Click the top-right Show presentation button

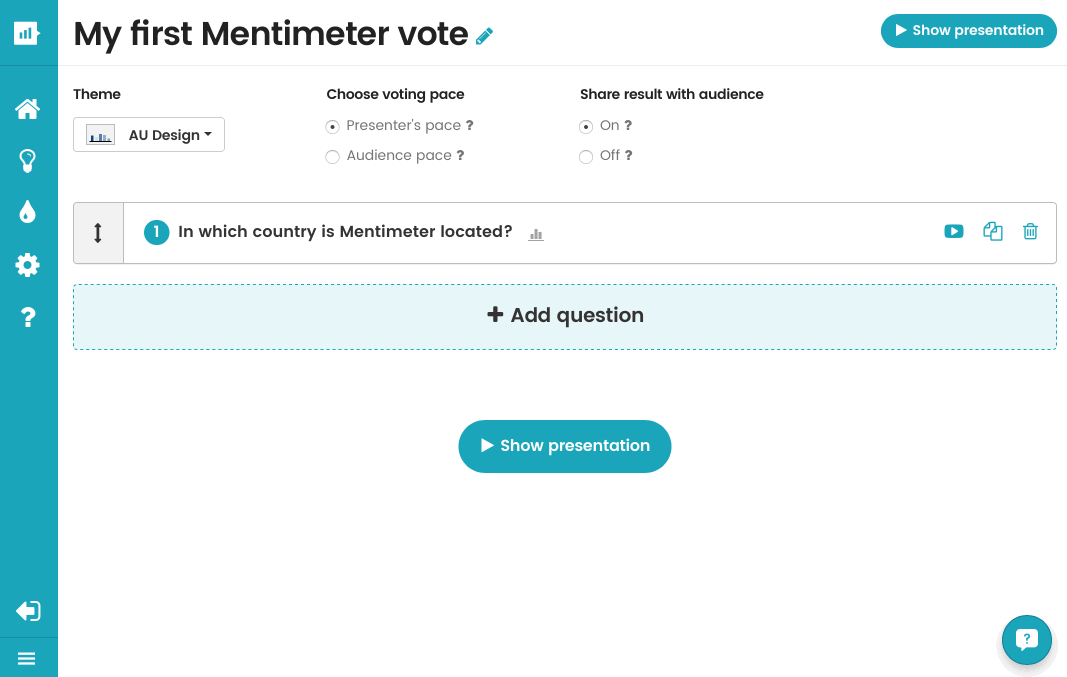pos(968,31)
